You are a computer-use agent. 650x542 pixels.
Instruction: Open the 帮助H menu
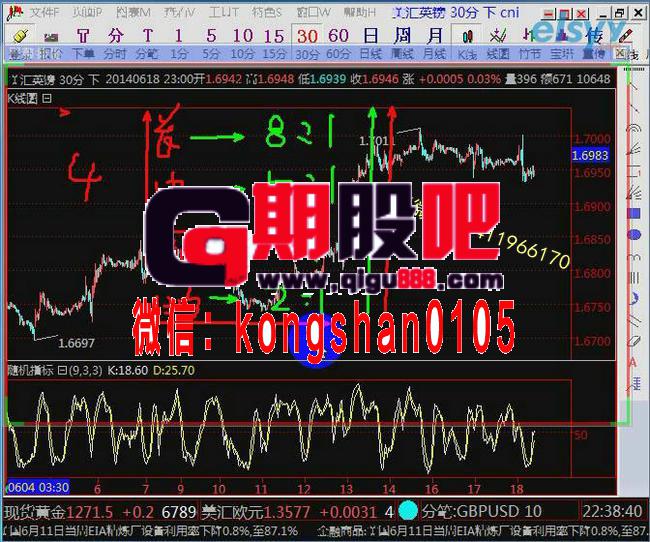point(359,12)
